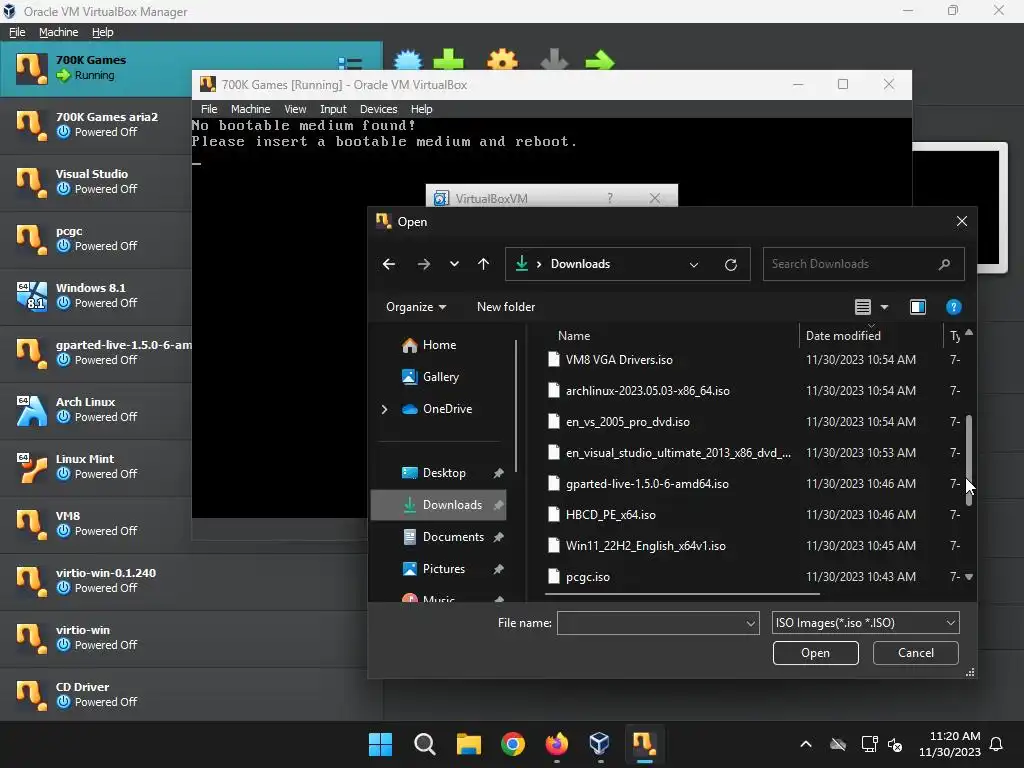Click the File name input field
Screen dimensions: 1024x768
pos(651,623)
